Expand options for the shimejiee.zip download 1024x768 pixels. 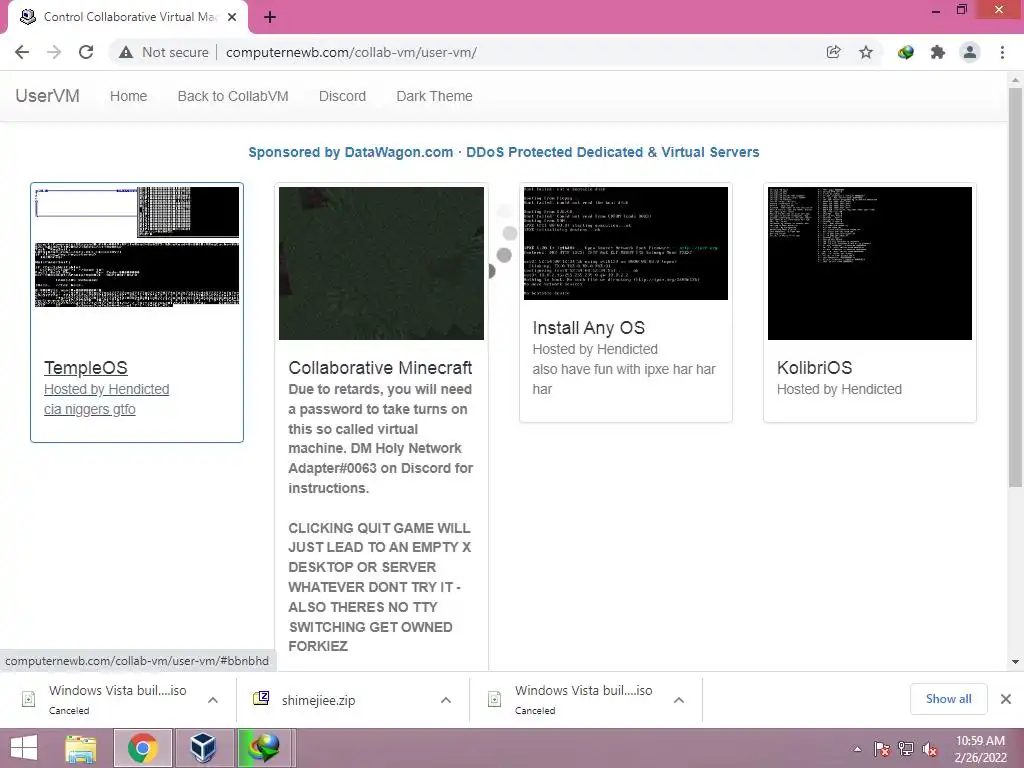tap(446, 700)
